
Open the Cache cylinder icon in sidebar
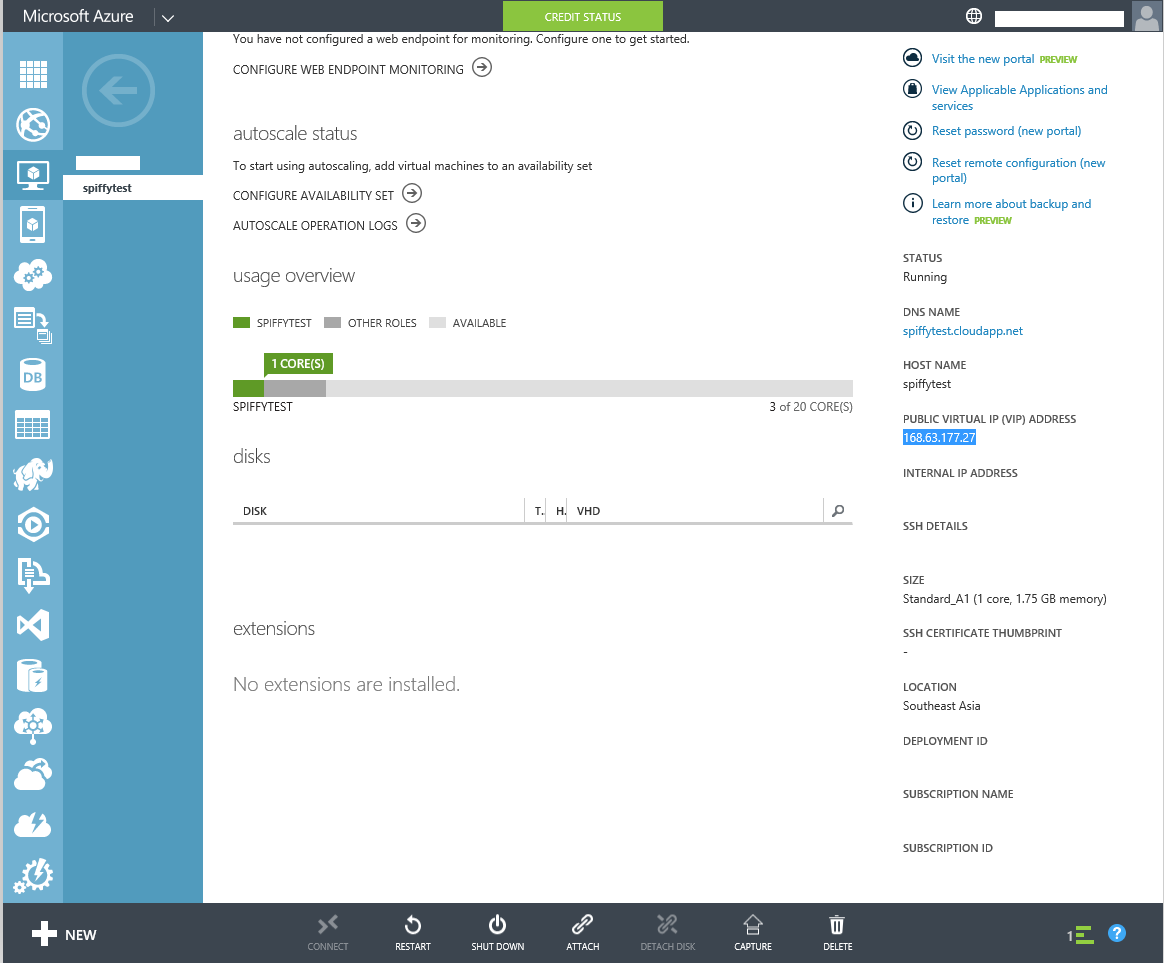pos(33,676)
